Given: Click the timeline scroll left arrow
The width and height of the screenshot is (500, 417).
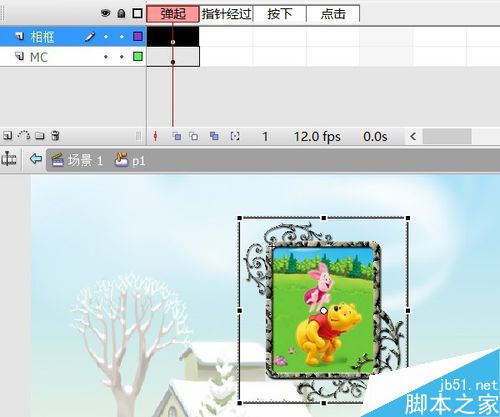Looking at the screenshot, I should point(413,136).
